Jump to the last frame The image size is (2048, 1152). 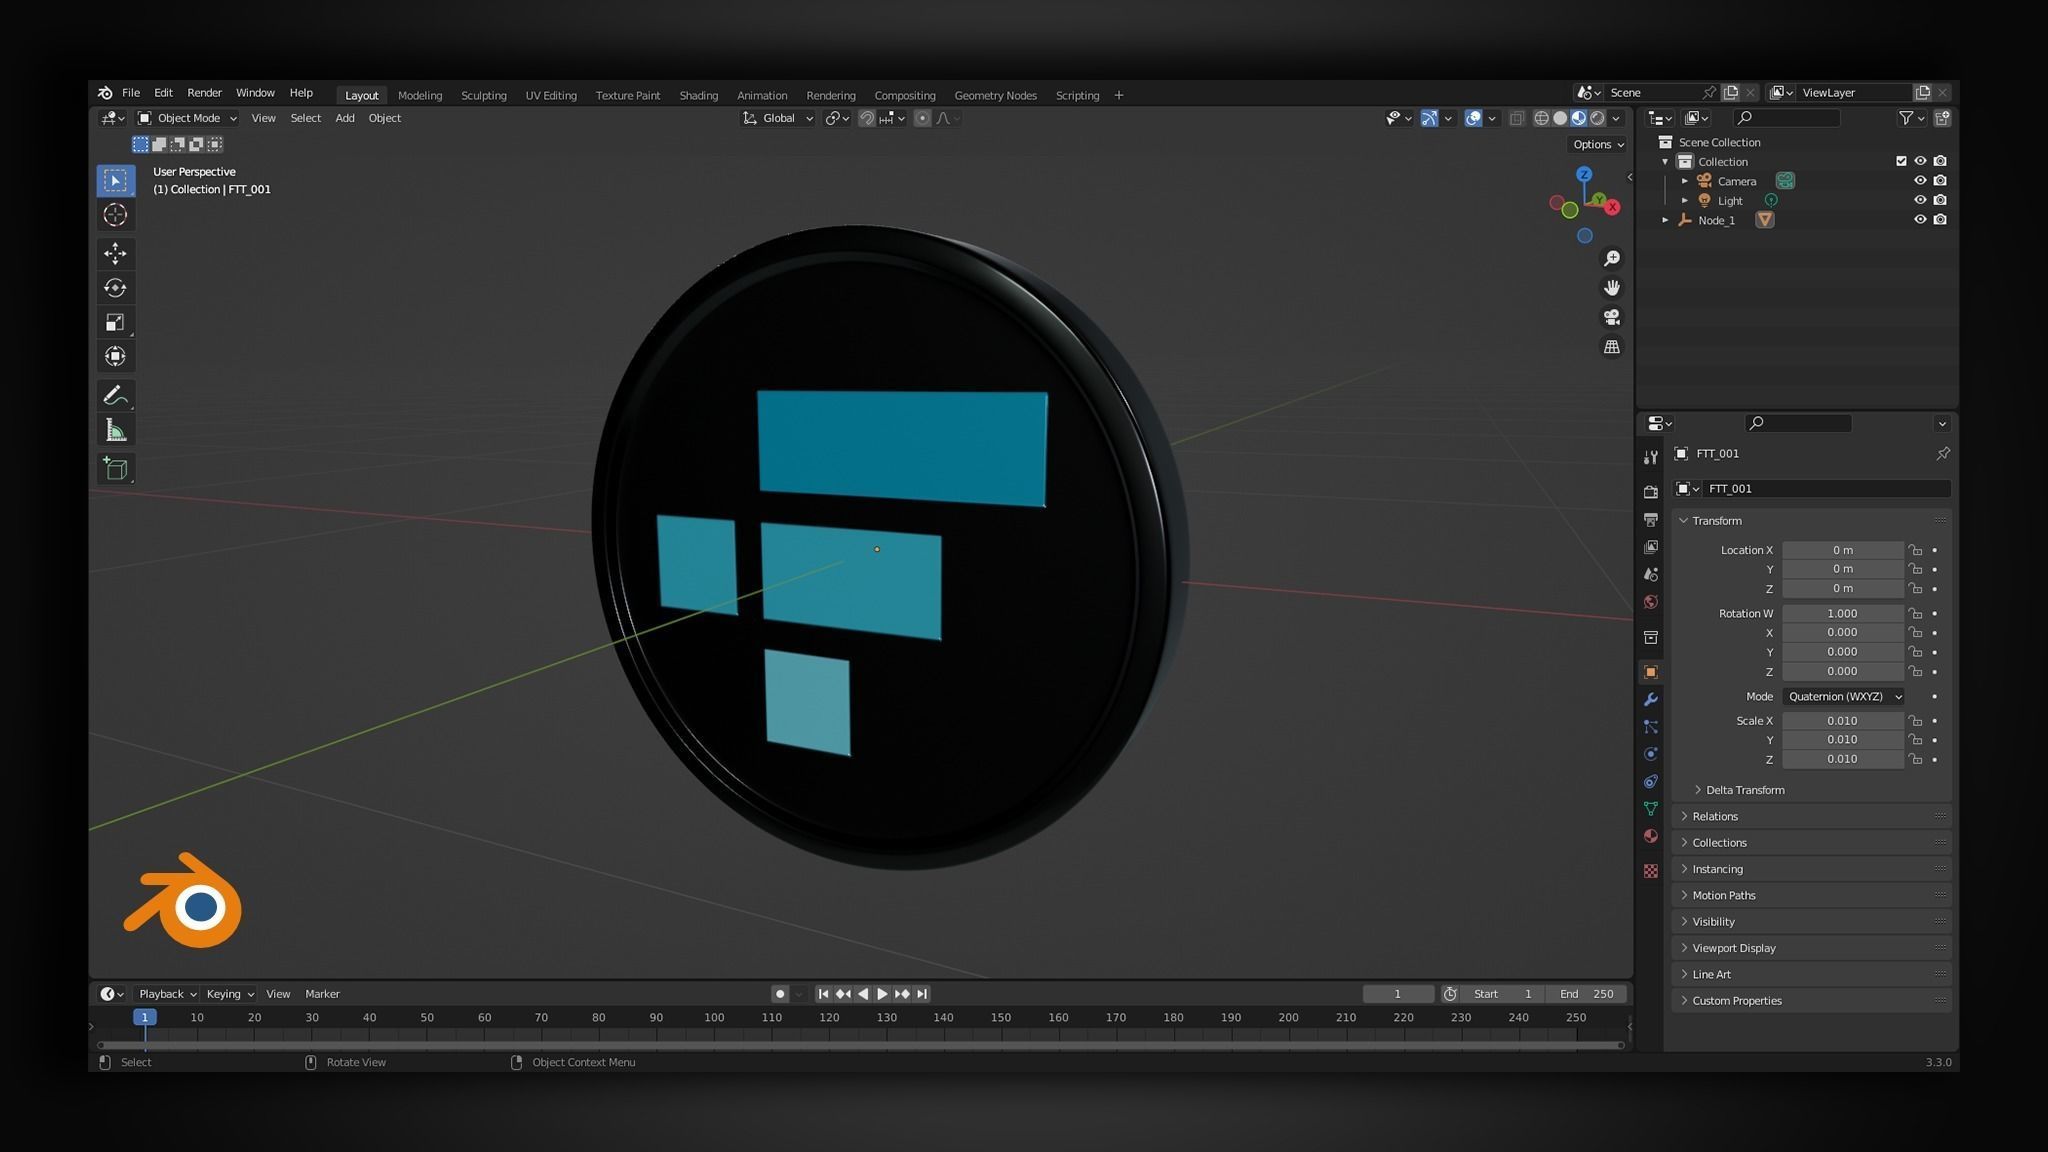(x=922, y=994)
